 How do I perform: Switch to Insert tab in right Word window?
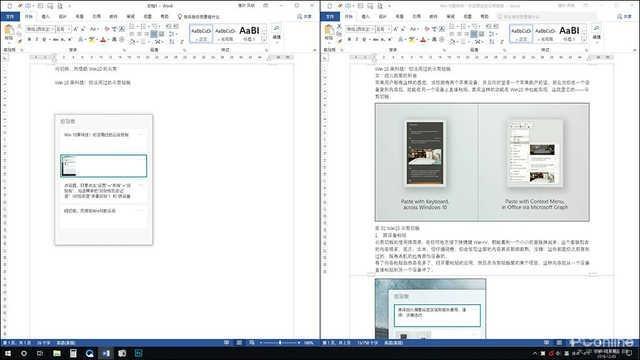point(365,17)
